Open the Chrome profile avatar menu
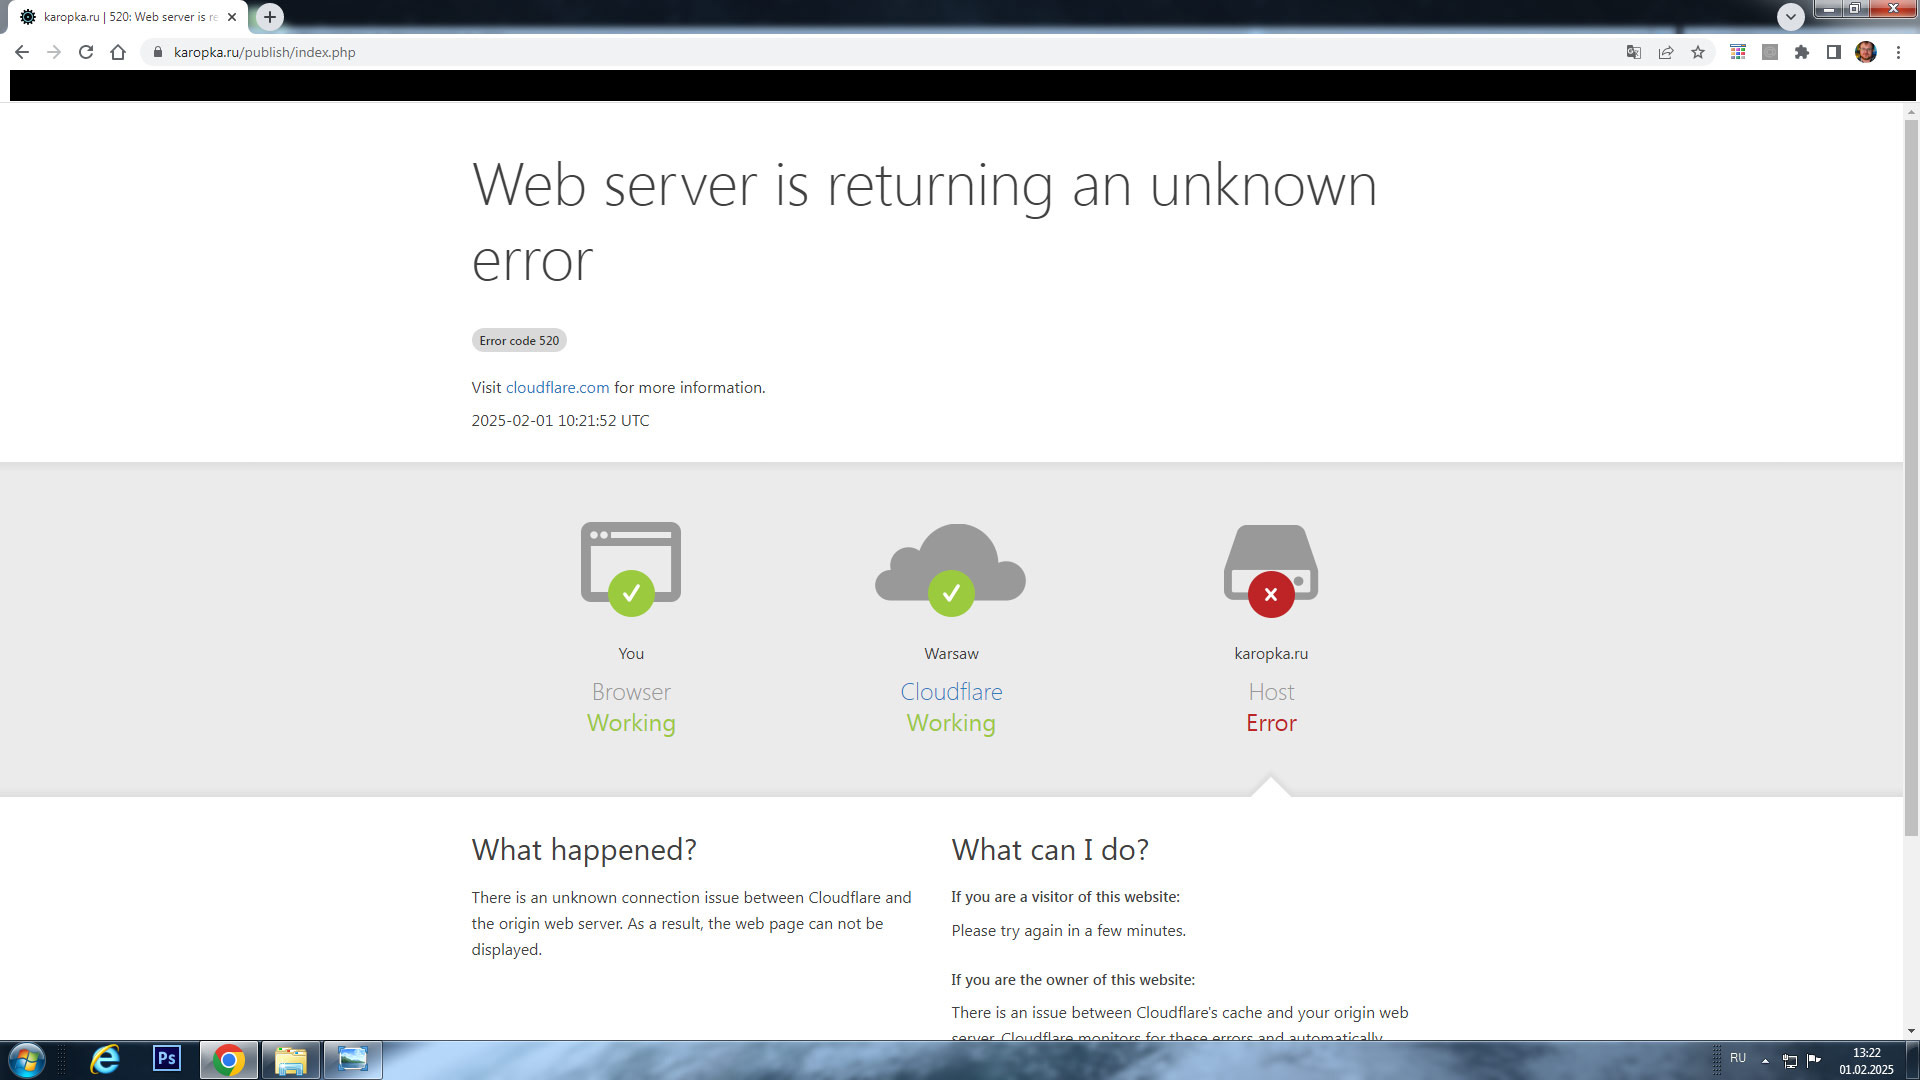1920x1080 pixels. 1866,52
